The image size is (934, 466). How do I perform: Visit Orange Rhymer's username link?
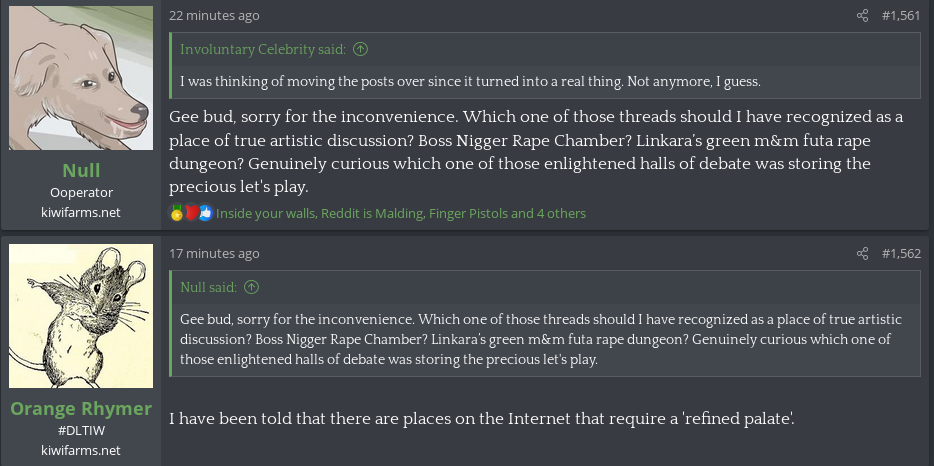click(81, 408)
